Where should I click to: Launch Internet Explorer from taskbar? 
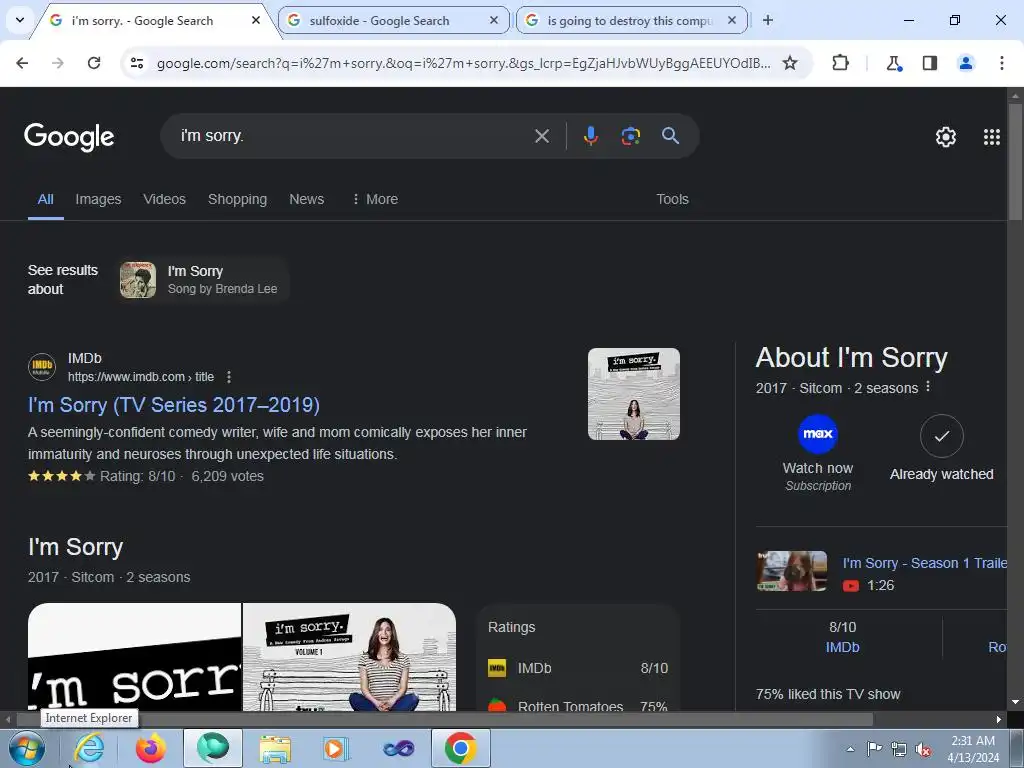(89, 748)
